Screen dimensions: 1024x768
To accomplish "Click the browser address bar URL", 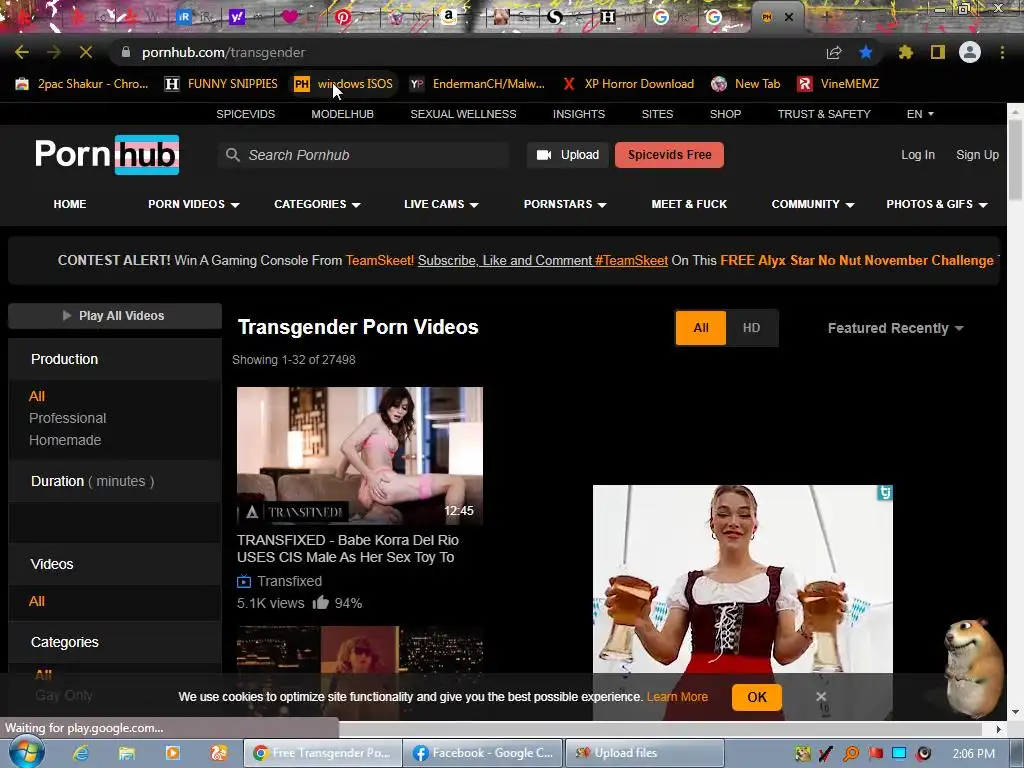I will tap(223, 52).
